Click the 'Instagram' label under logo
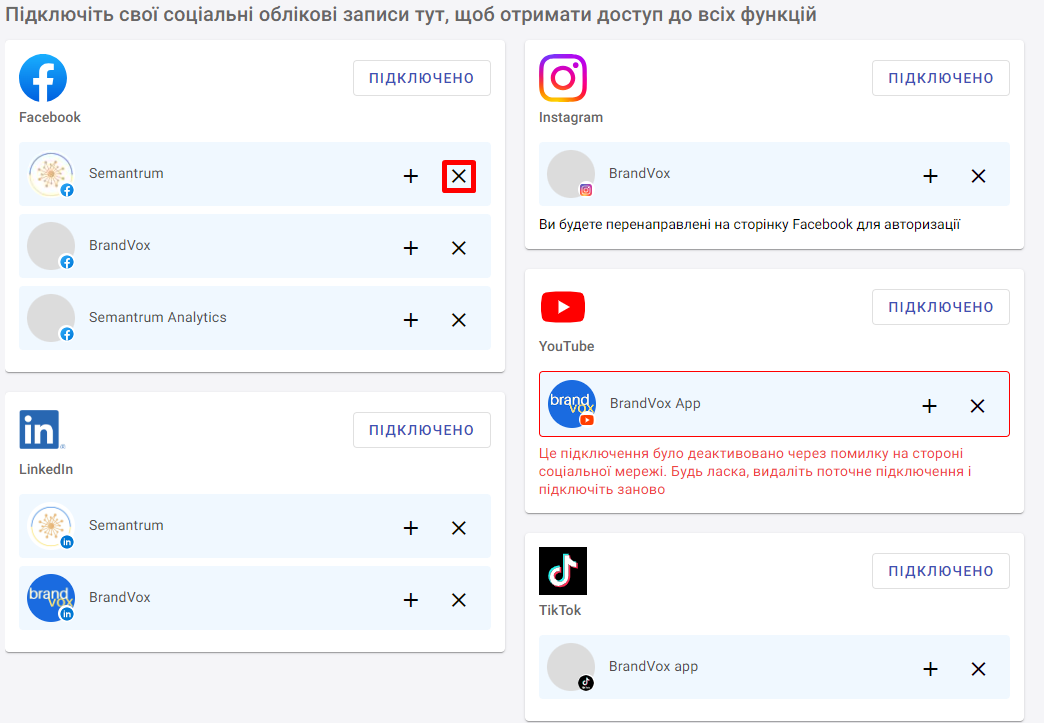The image size is (1044, 723). click(x=571, y=118)
